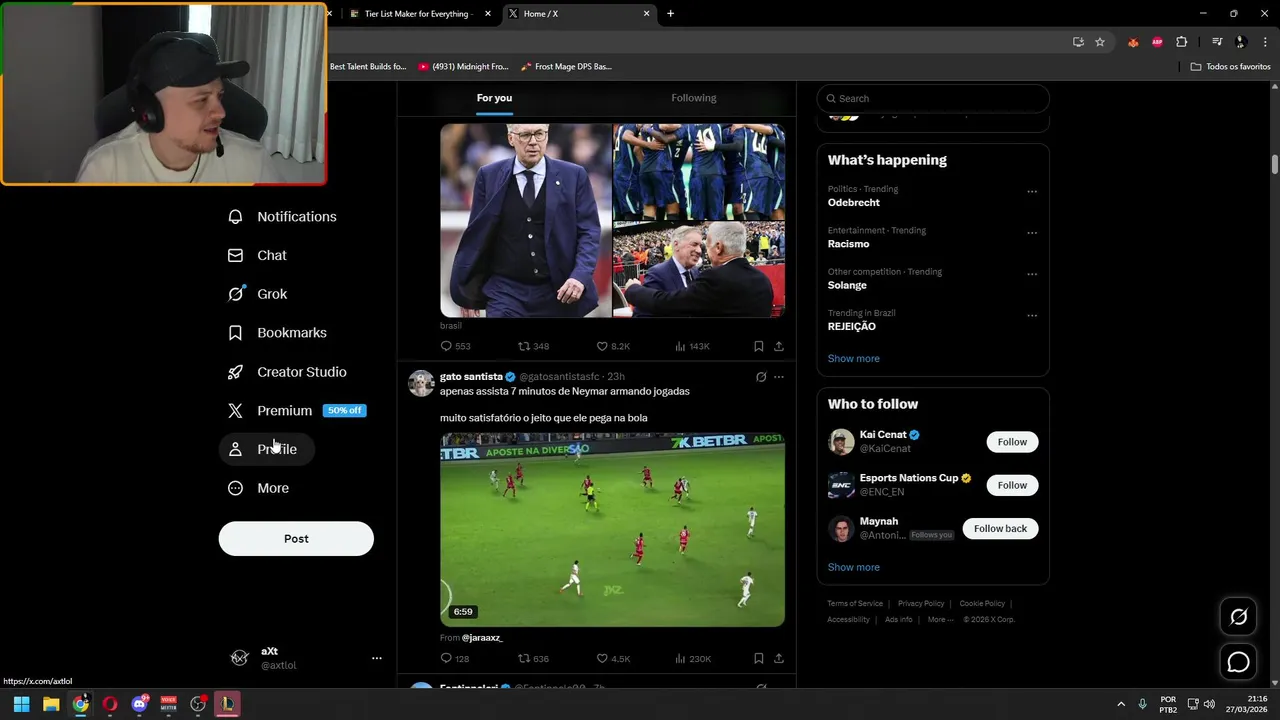This screenshot has width=1280, height=720.
Task: Open more options for Odebrecht trend
Action: [1032, 191]
